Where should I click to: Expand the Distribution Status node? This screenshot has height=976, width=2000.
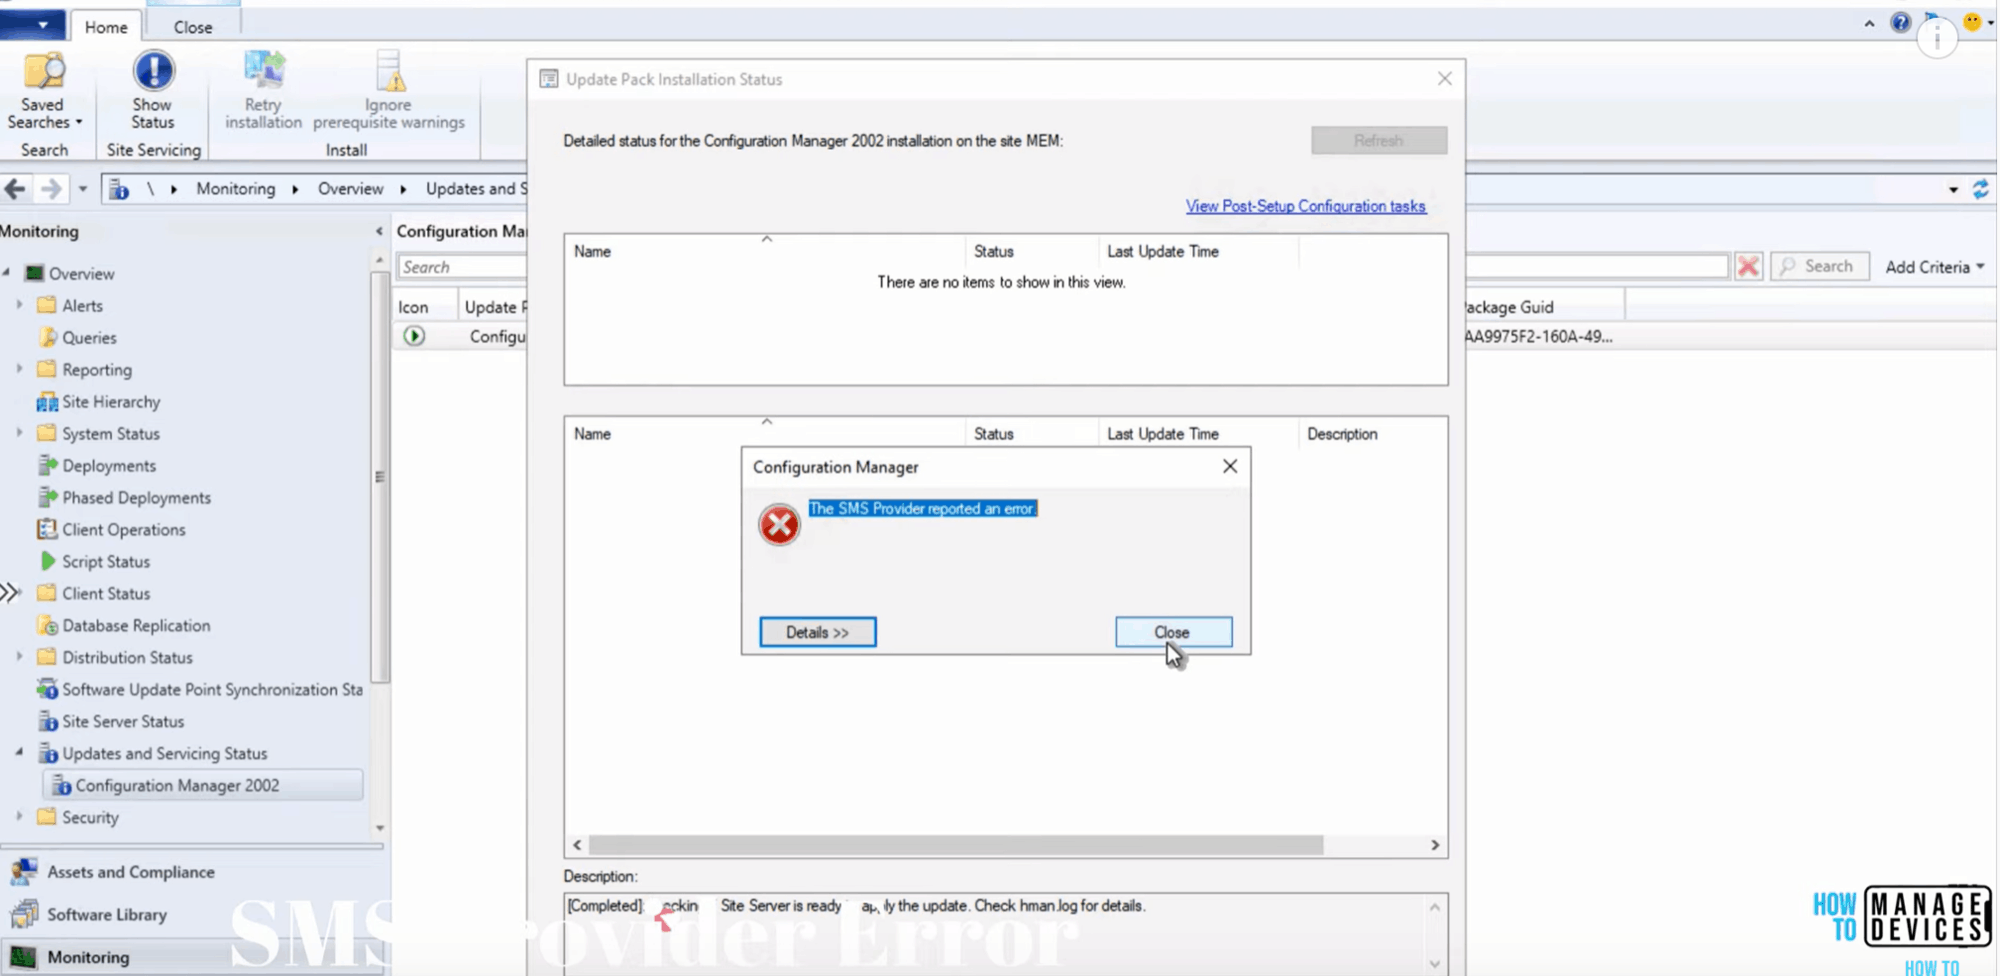(x=19, y=656)
